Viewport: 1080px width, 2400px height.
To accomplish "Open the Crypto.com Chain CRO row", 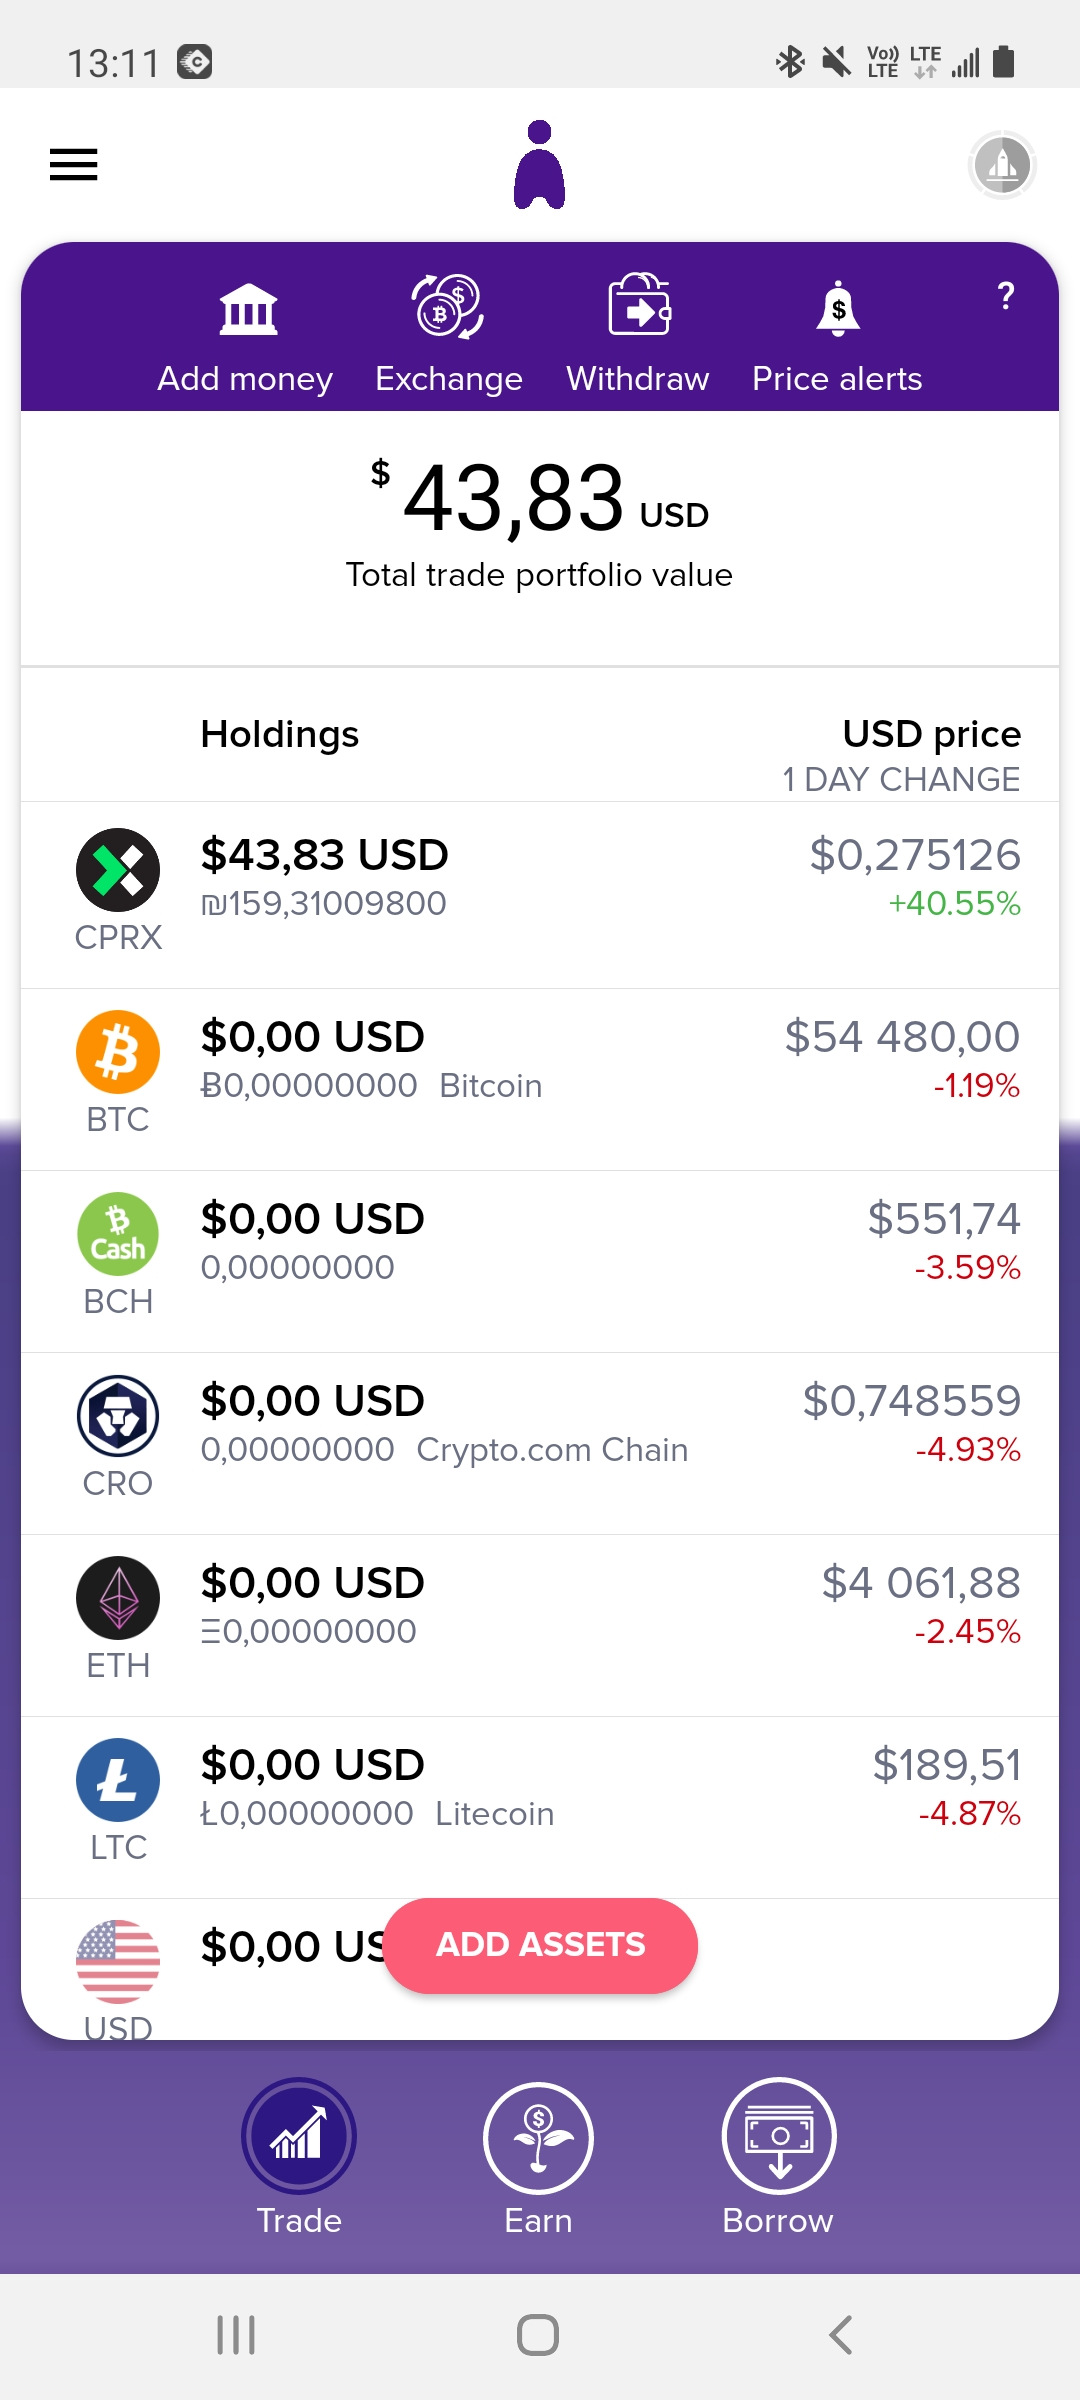I will pyautogui.click(x=540, y=1443).
